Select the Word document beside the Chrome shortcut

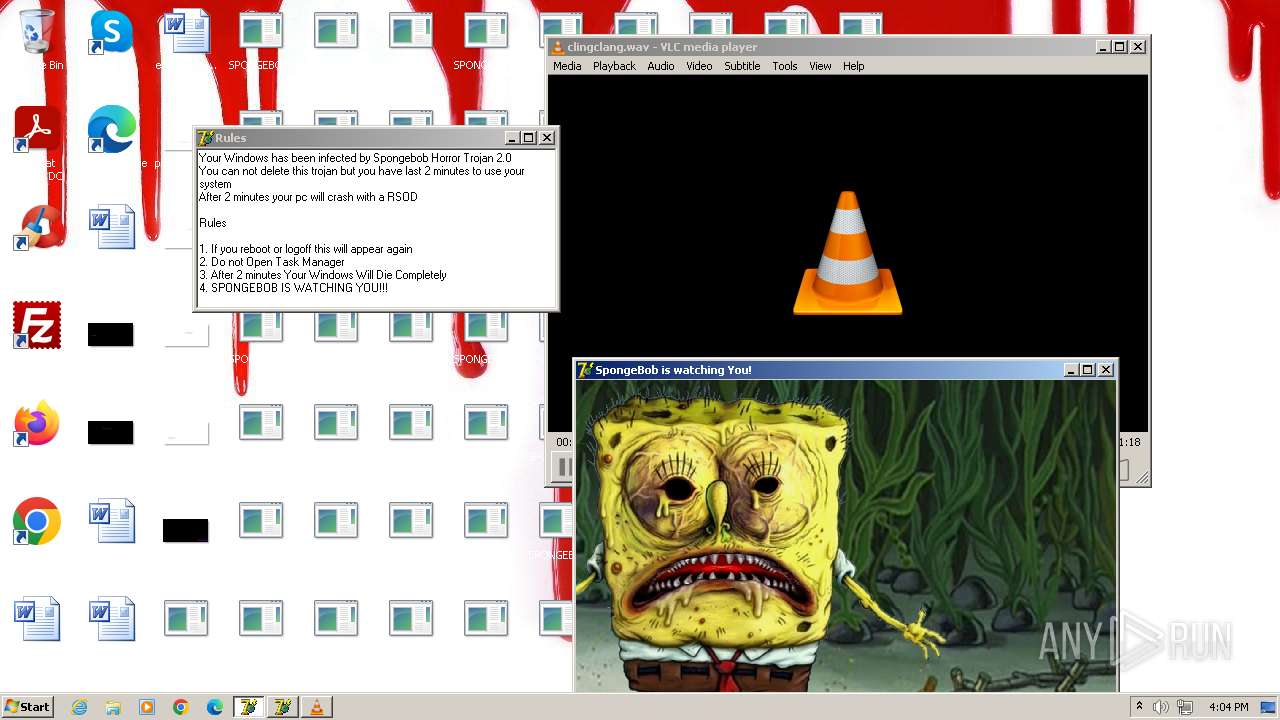pos(112,521)
